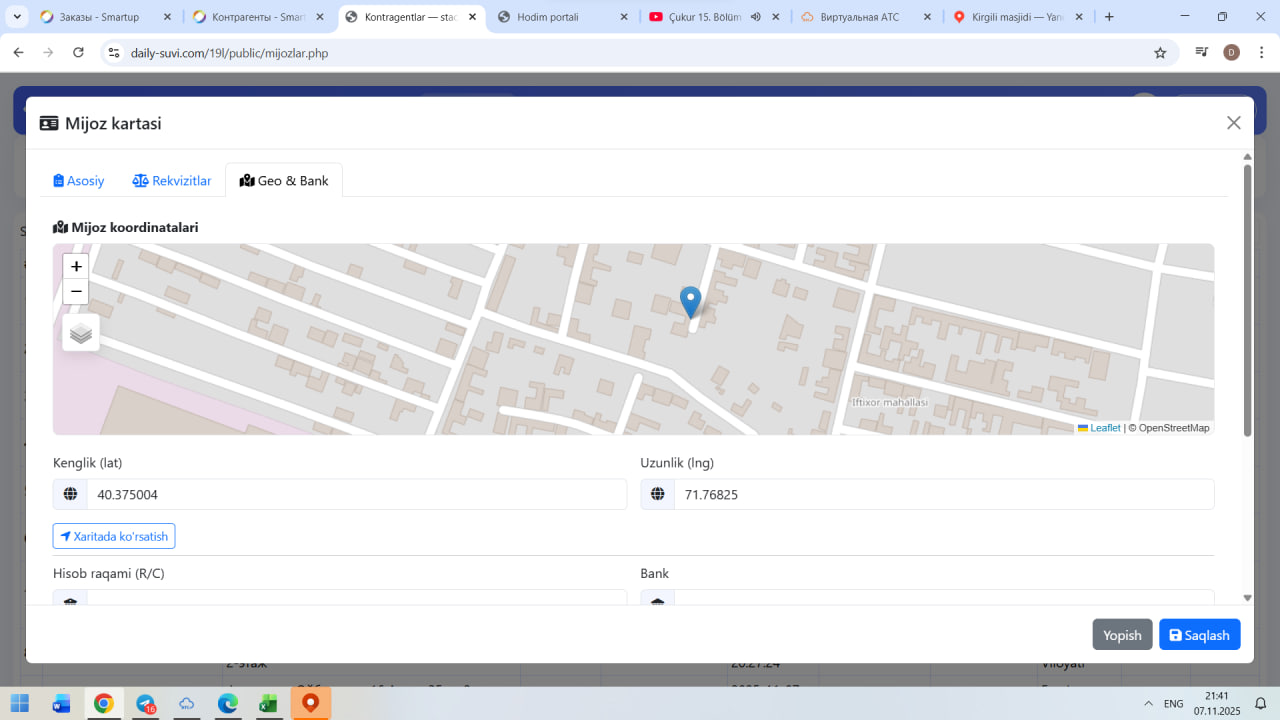Image resolution: width=1280 pixels, height=720 pixels.
Task: Expand the browser tab search dropdown
Action: [17, 17]
